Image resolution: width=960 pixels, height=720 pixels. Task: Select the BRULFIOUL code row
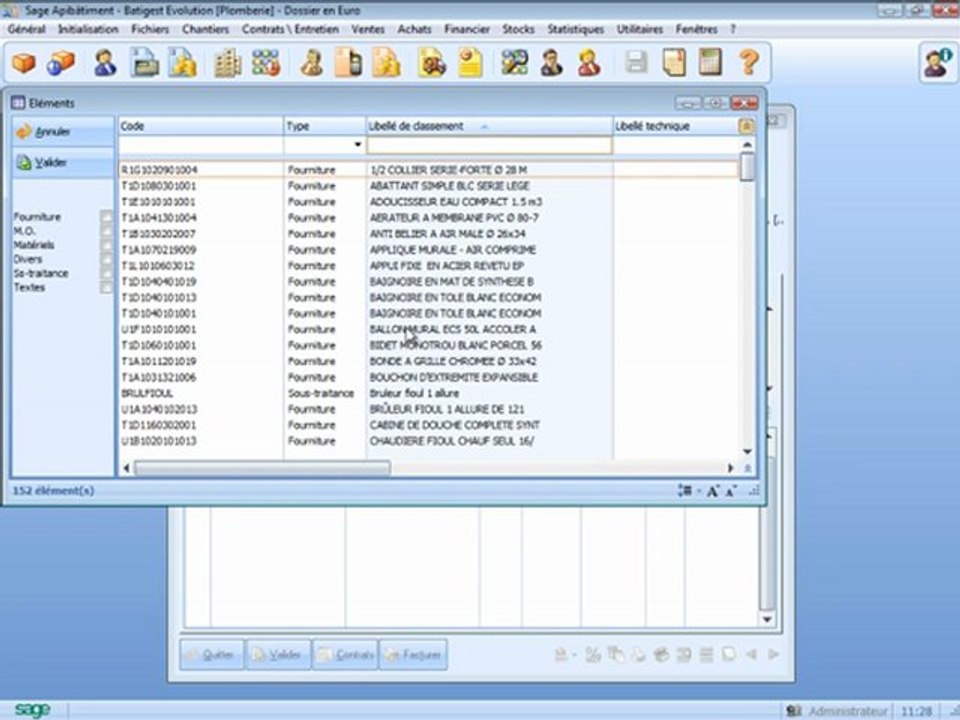(428, 393)
